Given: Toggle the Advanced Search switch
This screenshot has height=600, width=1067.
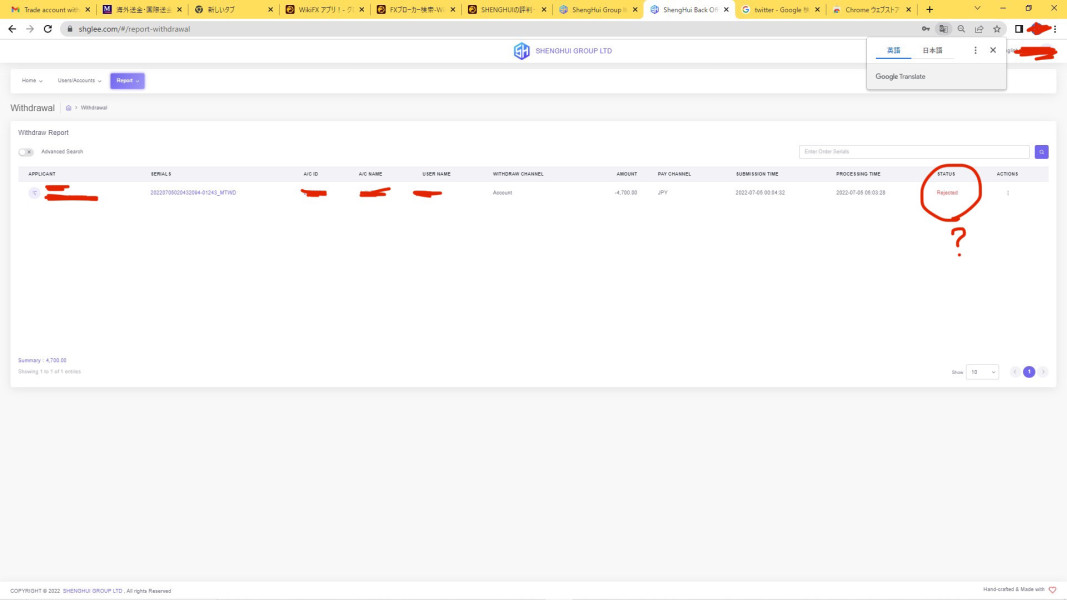Looking at the screenshot, I should point(26,152).
